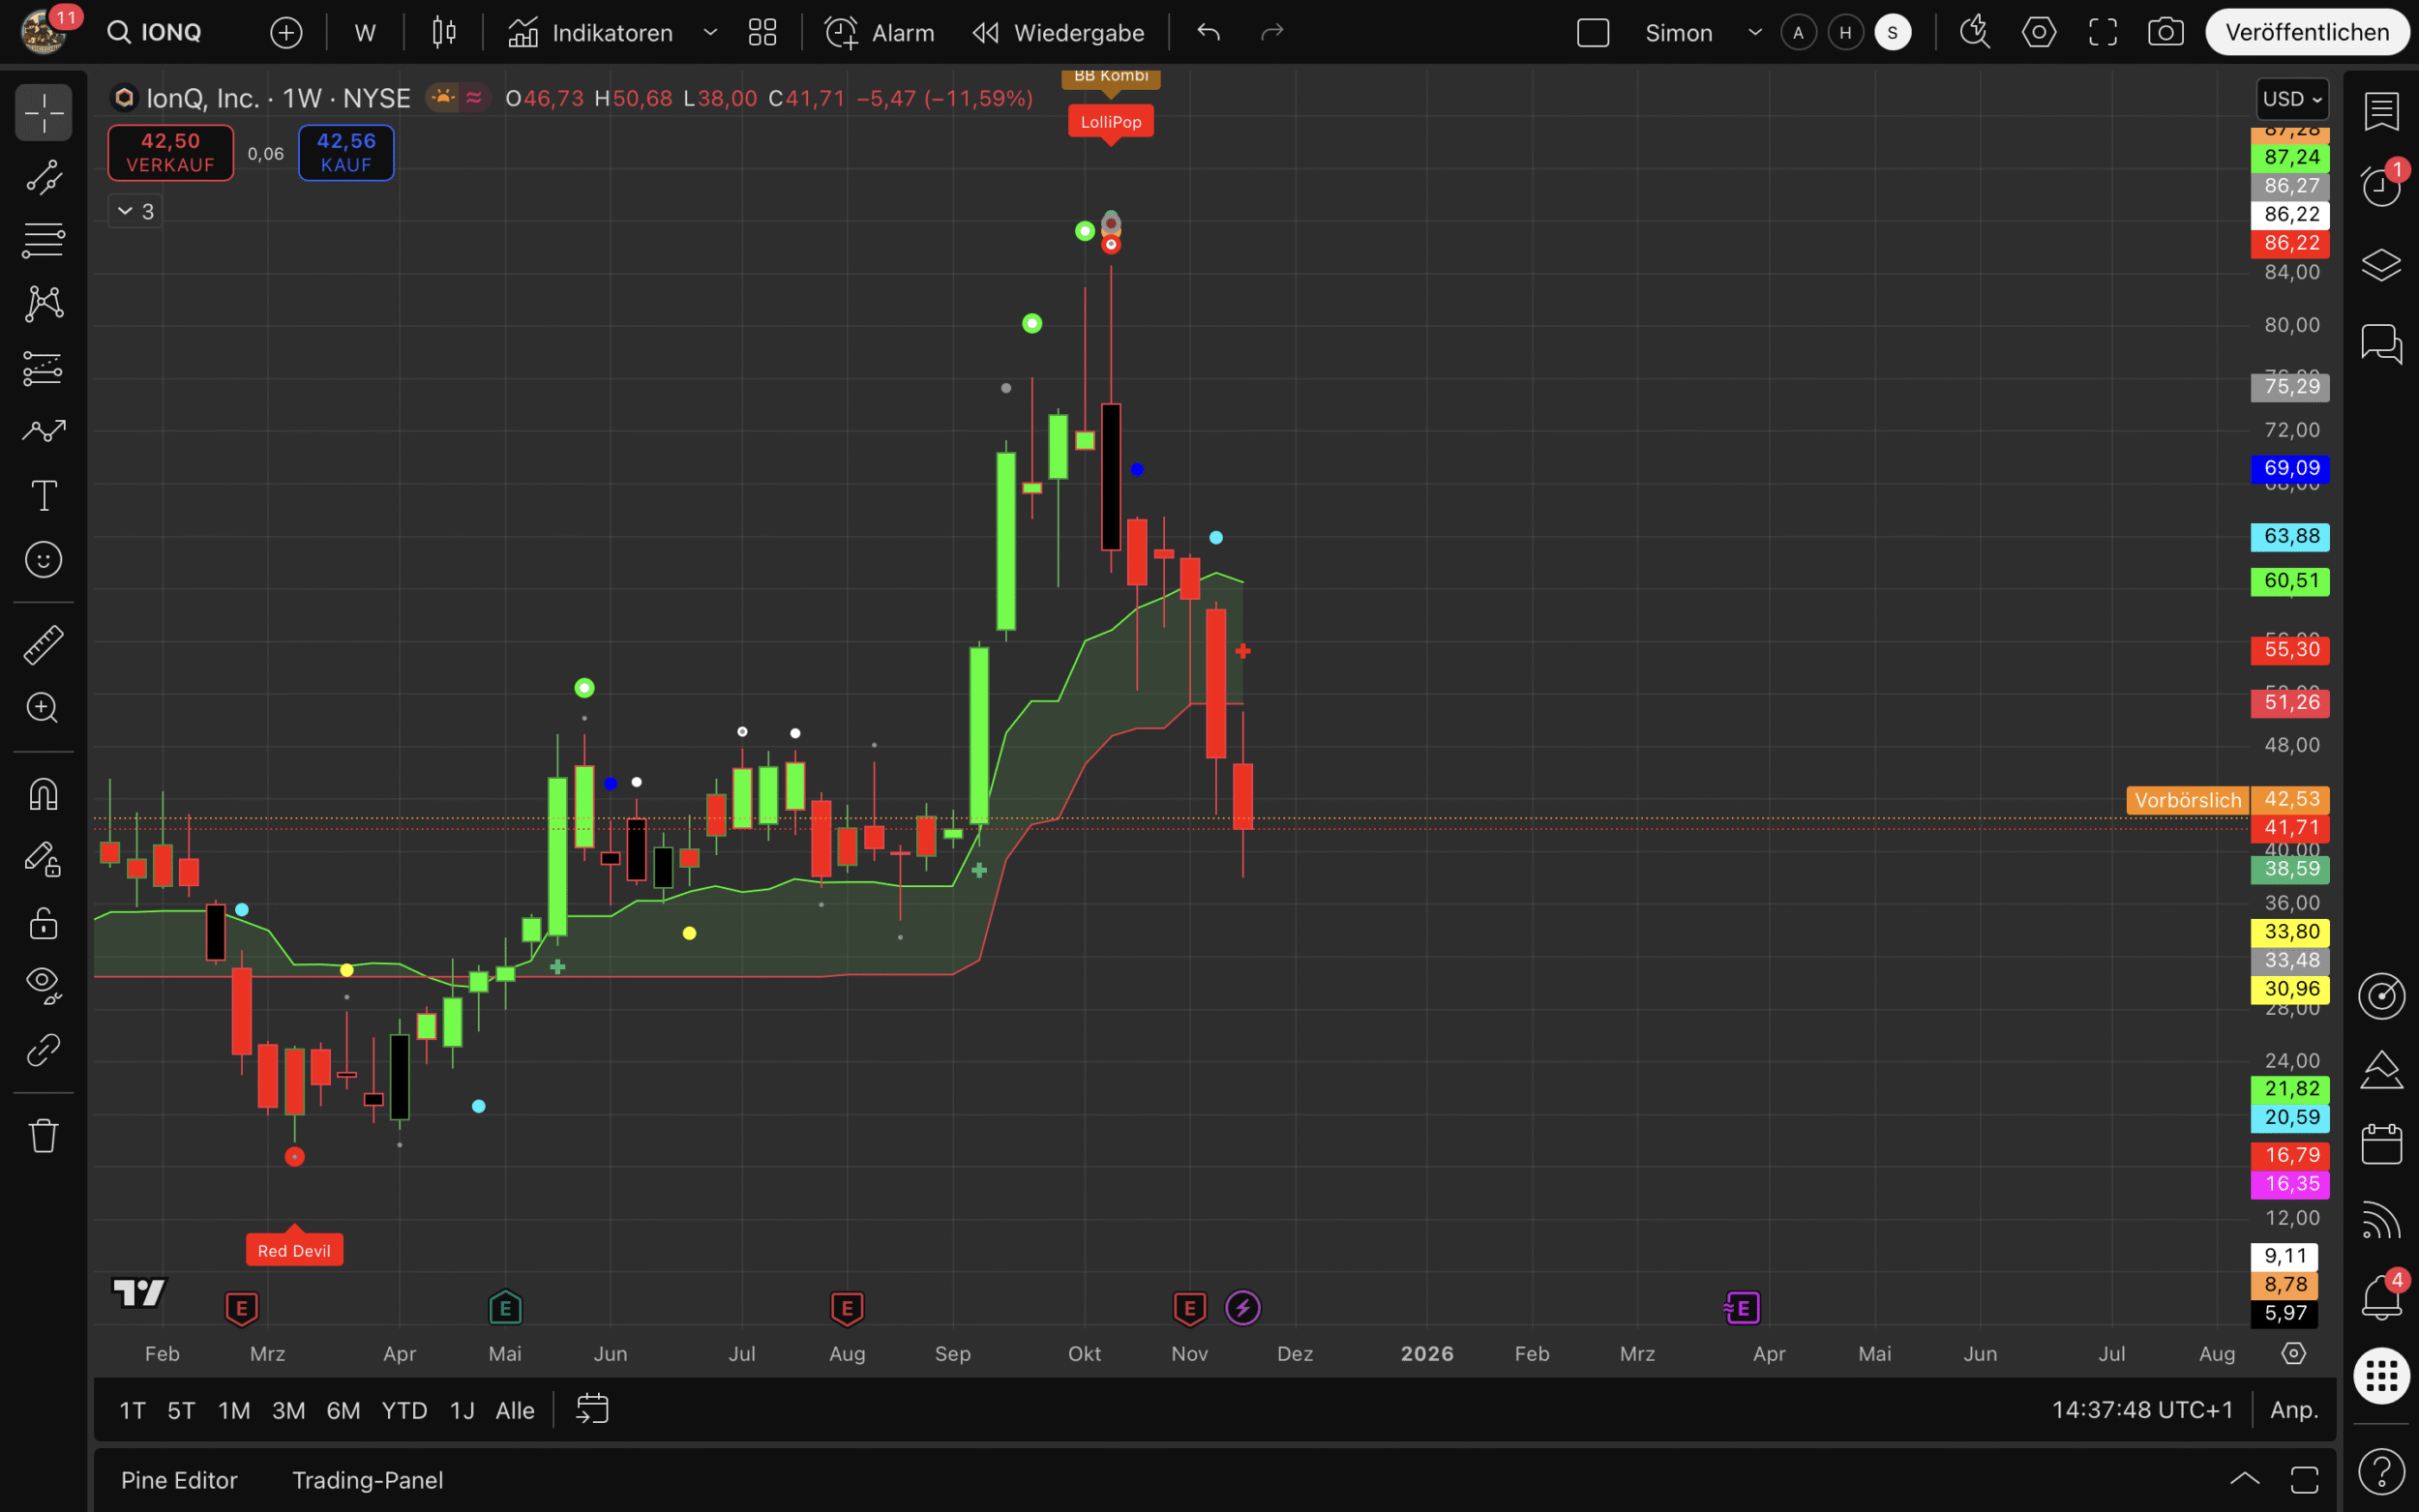Screen dimensions: 2419x1512
Task: Click the trash icon to remove drawings
Action: point(43,1135)
